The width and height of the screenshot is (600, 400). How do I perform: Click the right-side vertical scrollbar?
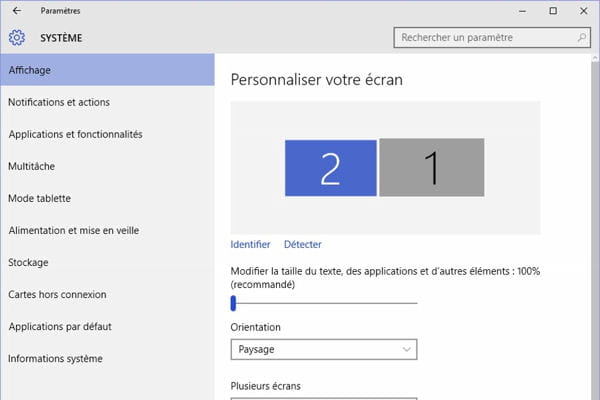(595, 227)
